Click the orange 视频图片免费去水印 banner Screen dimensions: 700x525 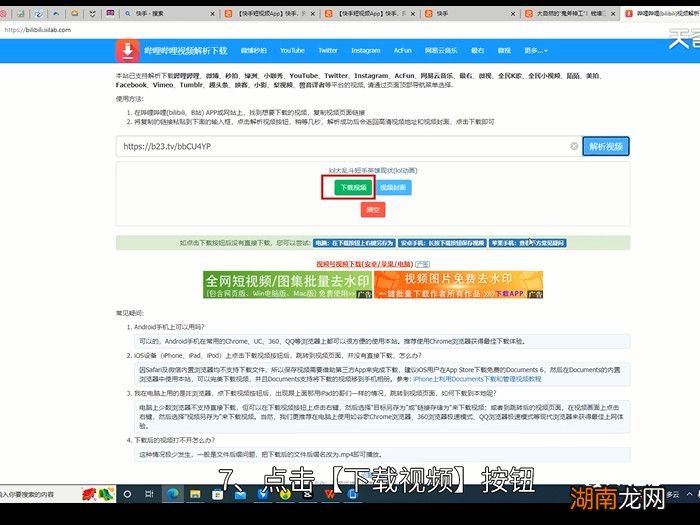click(458, 284)
